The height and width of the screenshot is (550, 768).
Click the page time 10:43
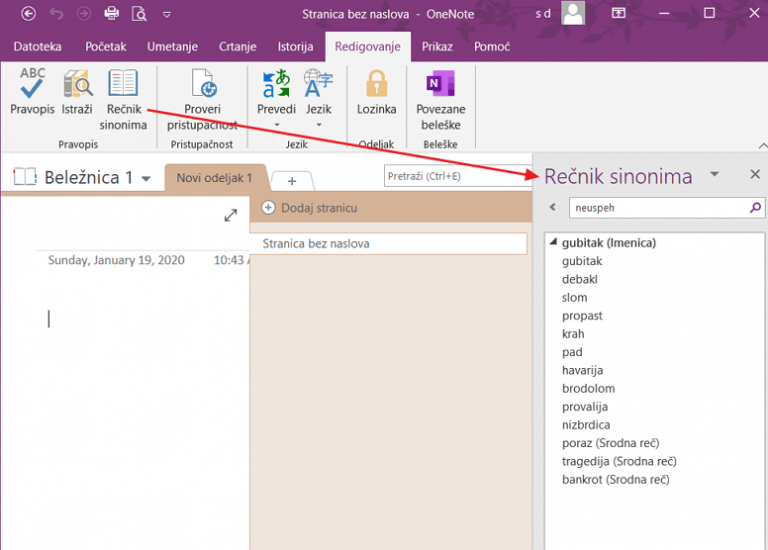tap(229, 260)
